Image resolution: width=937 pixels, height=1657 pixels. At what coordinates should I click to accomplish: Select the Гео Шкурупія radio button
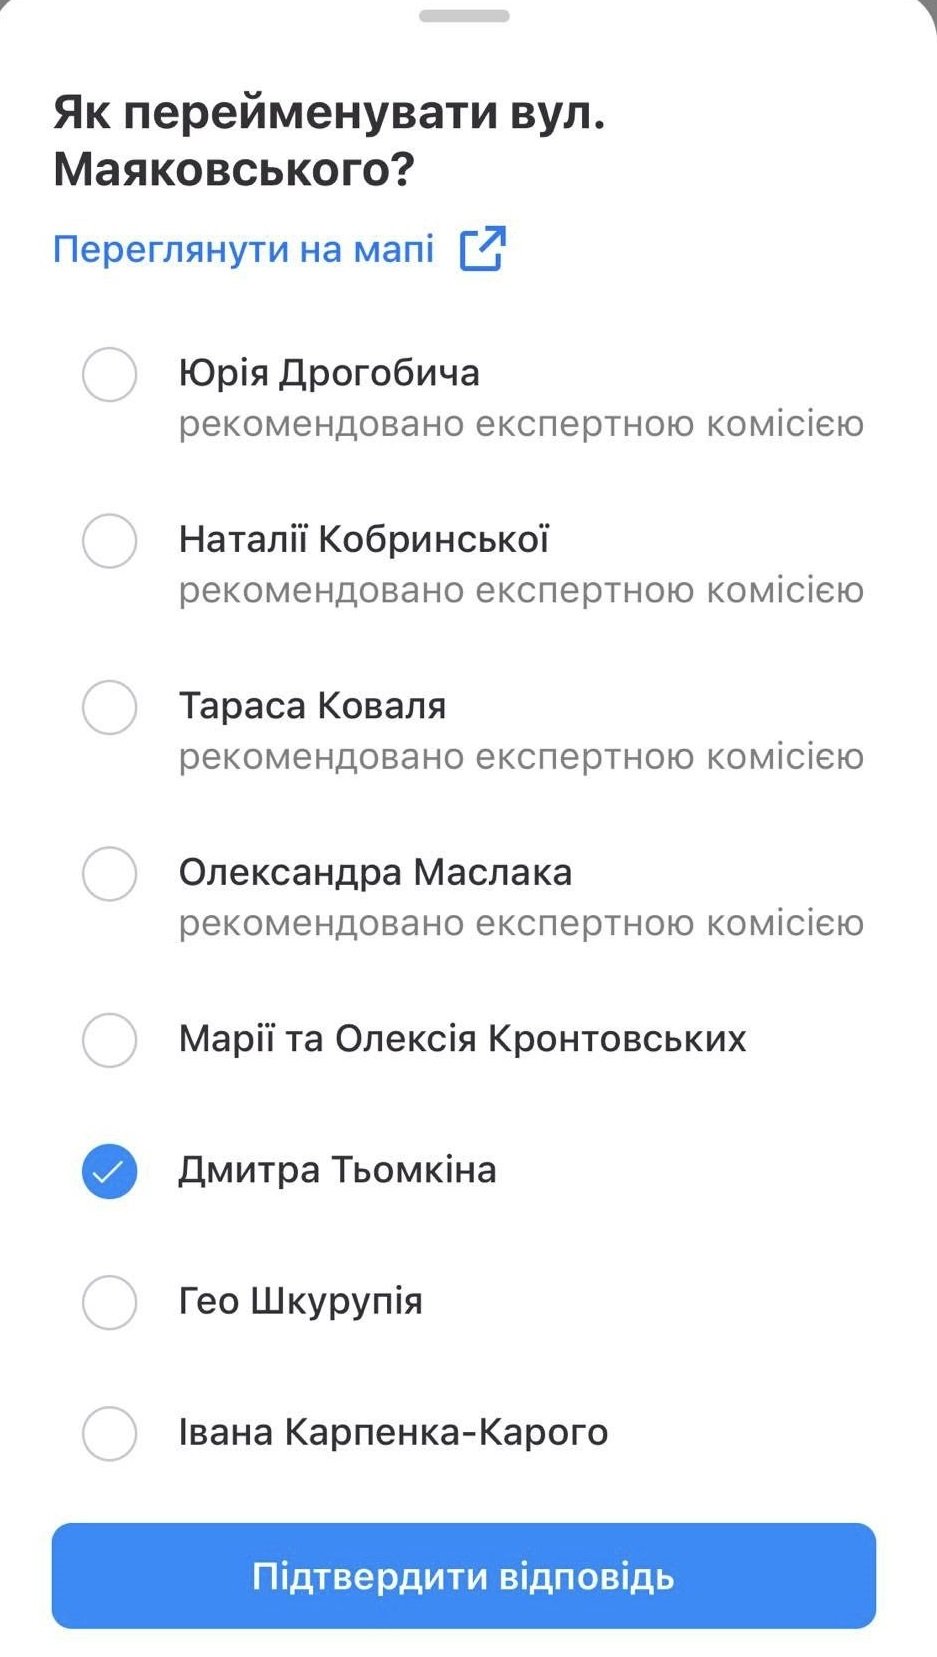(x=109, y=1302)
